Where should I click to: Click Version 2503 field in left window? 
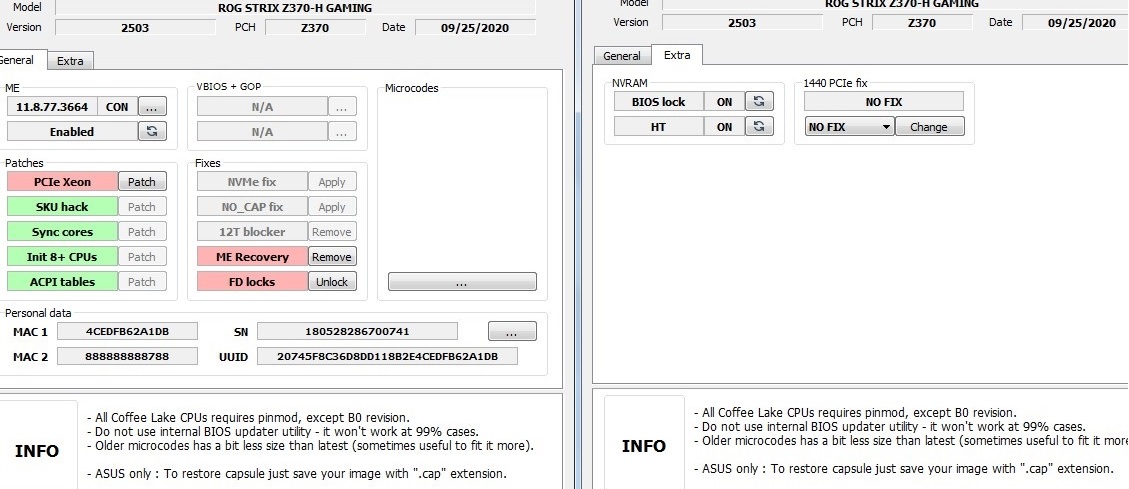[x=135, y=27]
